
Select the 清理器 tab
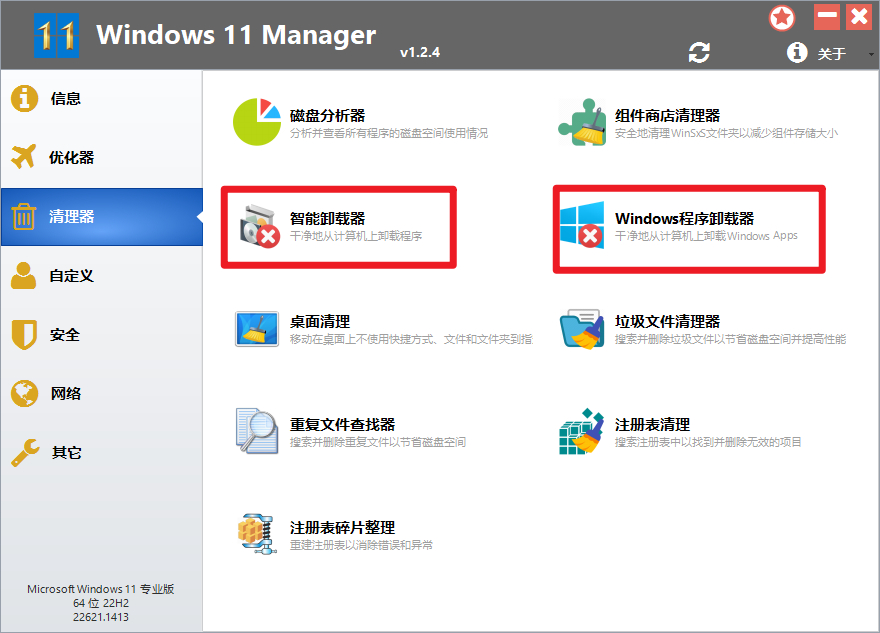pos(102,217)
